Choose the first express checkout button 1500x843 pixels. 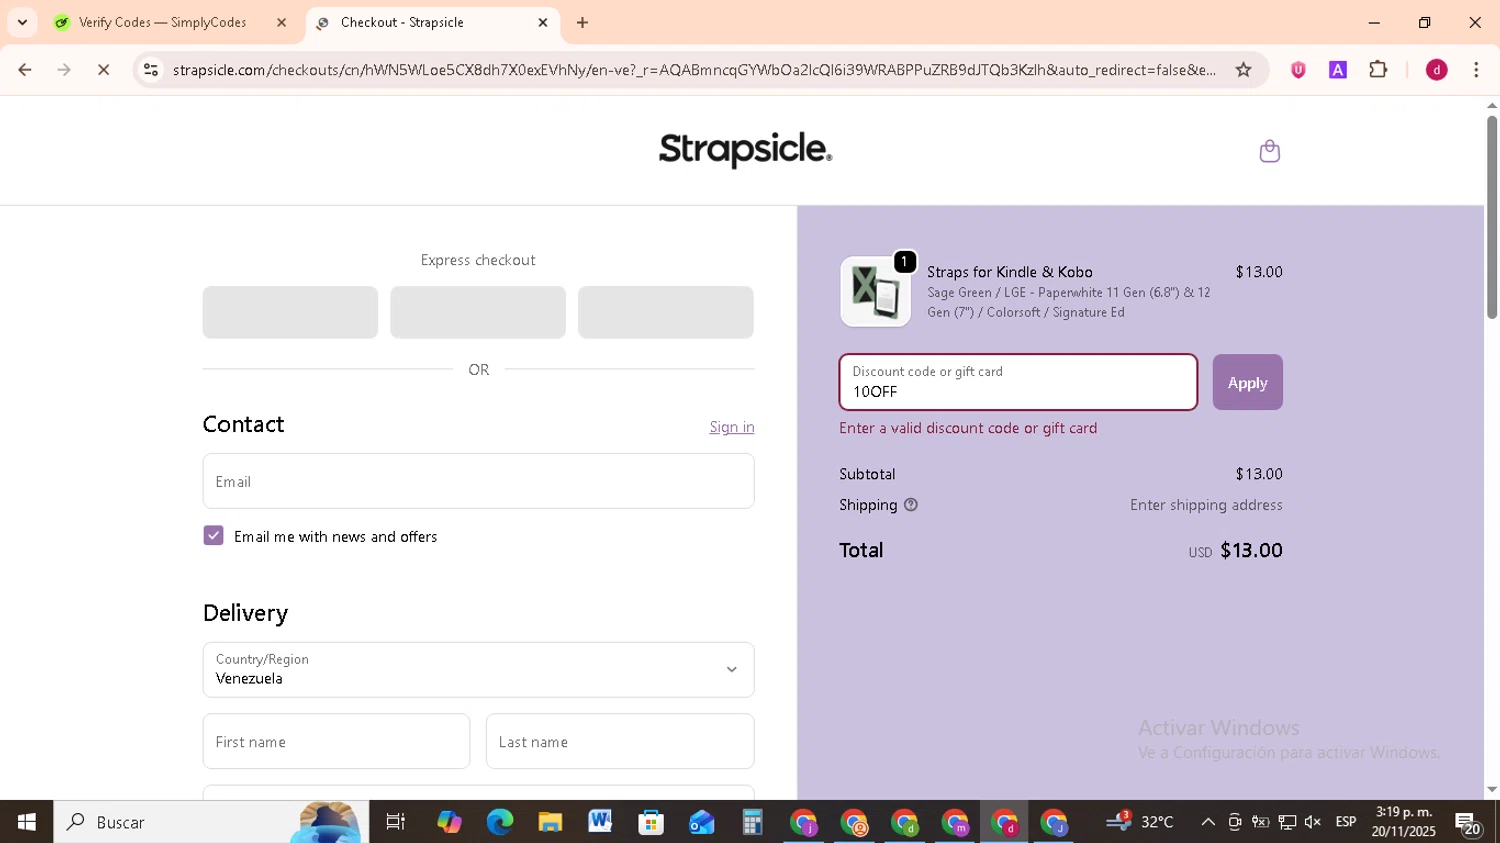click(290, 312)
